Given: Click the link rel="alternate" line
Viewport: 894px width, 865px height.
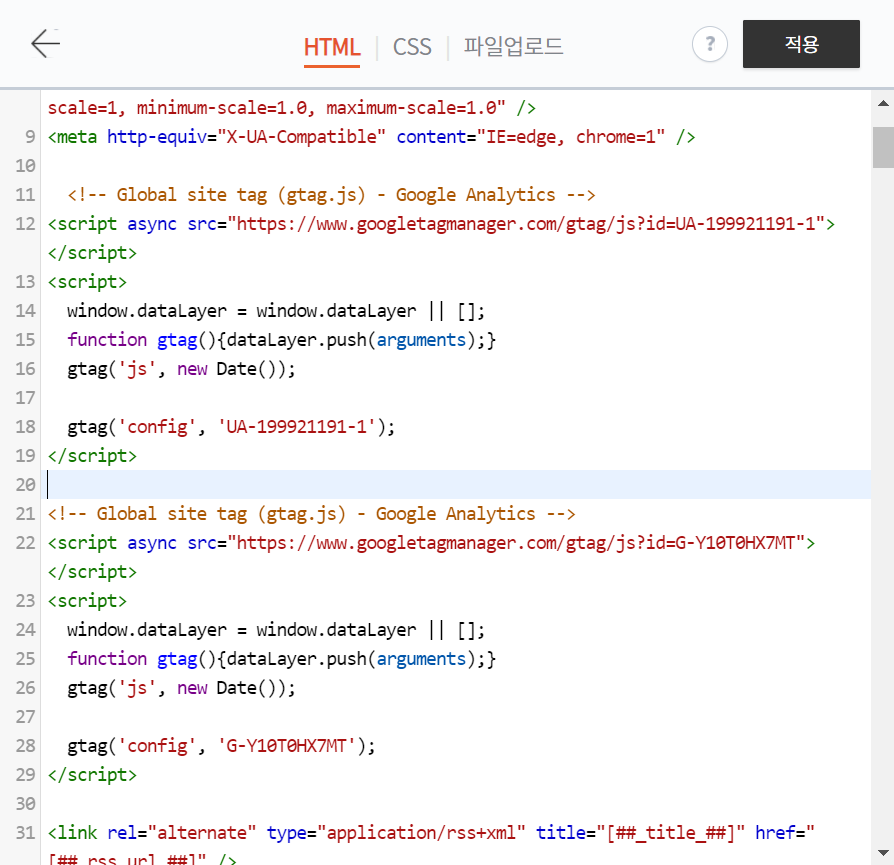Looking at the screenshot, I should (x=431, y=833).
